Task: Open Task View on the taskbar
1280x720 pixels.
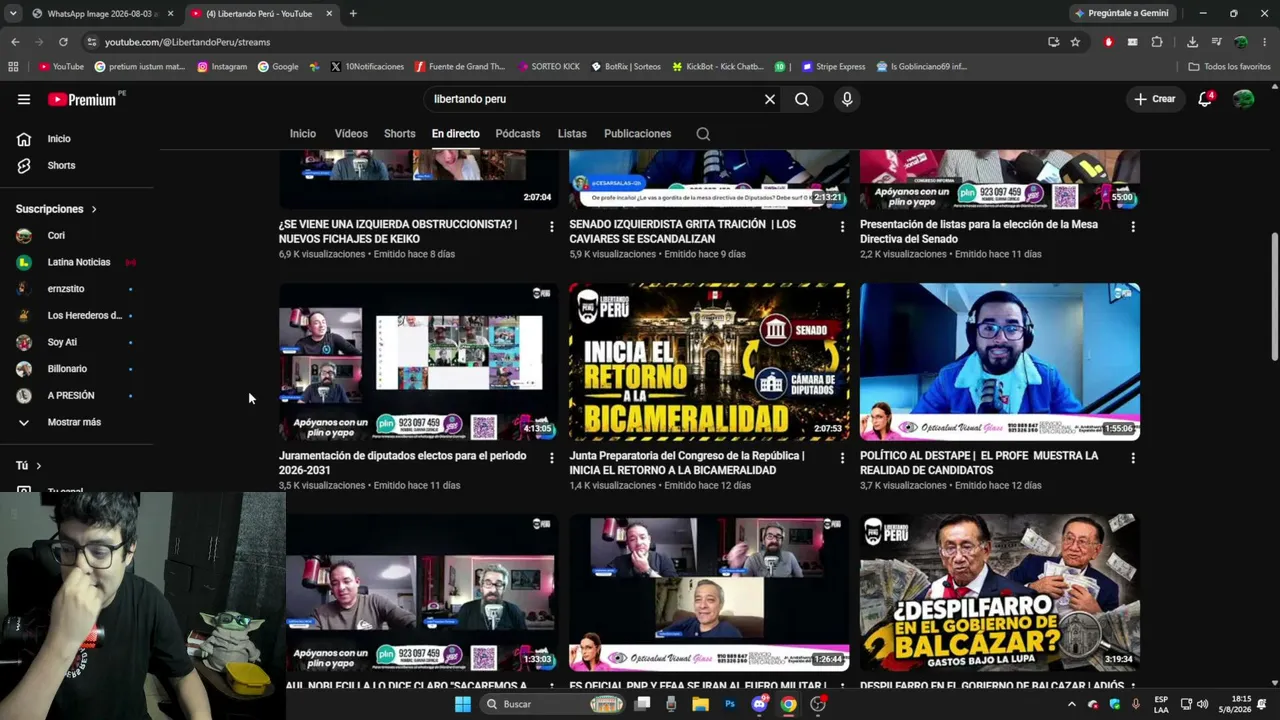Action: tap(642, 704)
